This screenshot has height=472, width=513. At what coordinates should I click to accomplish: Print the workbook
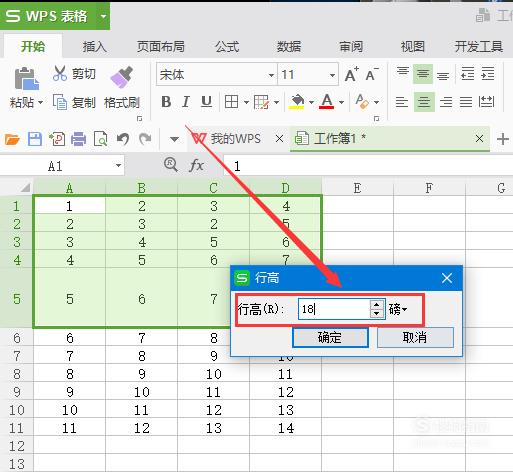coord(79,139)
